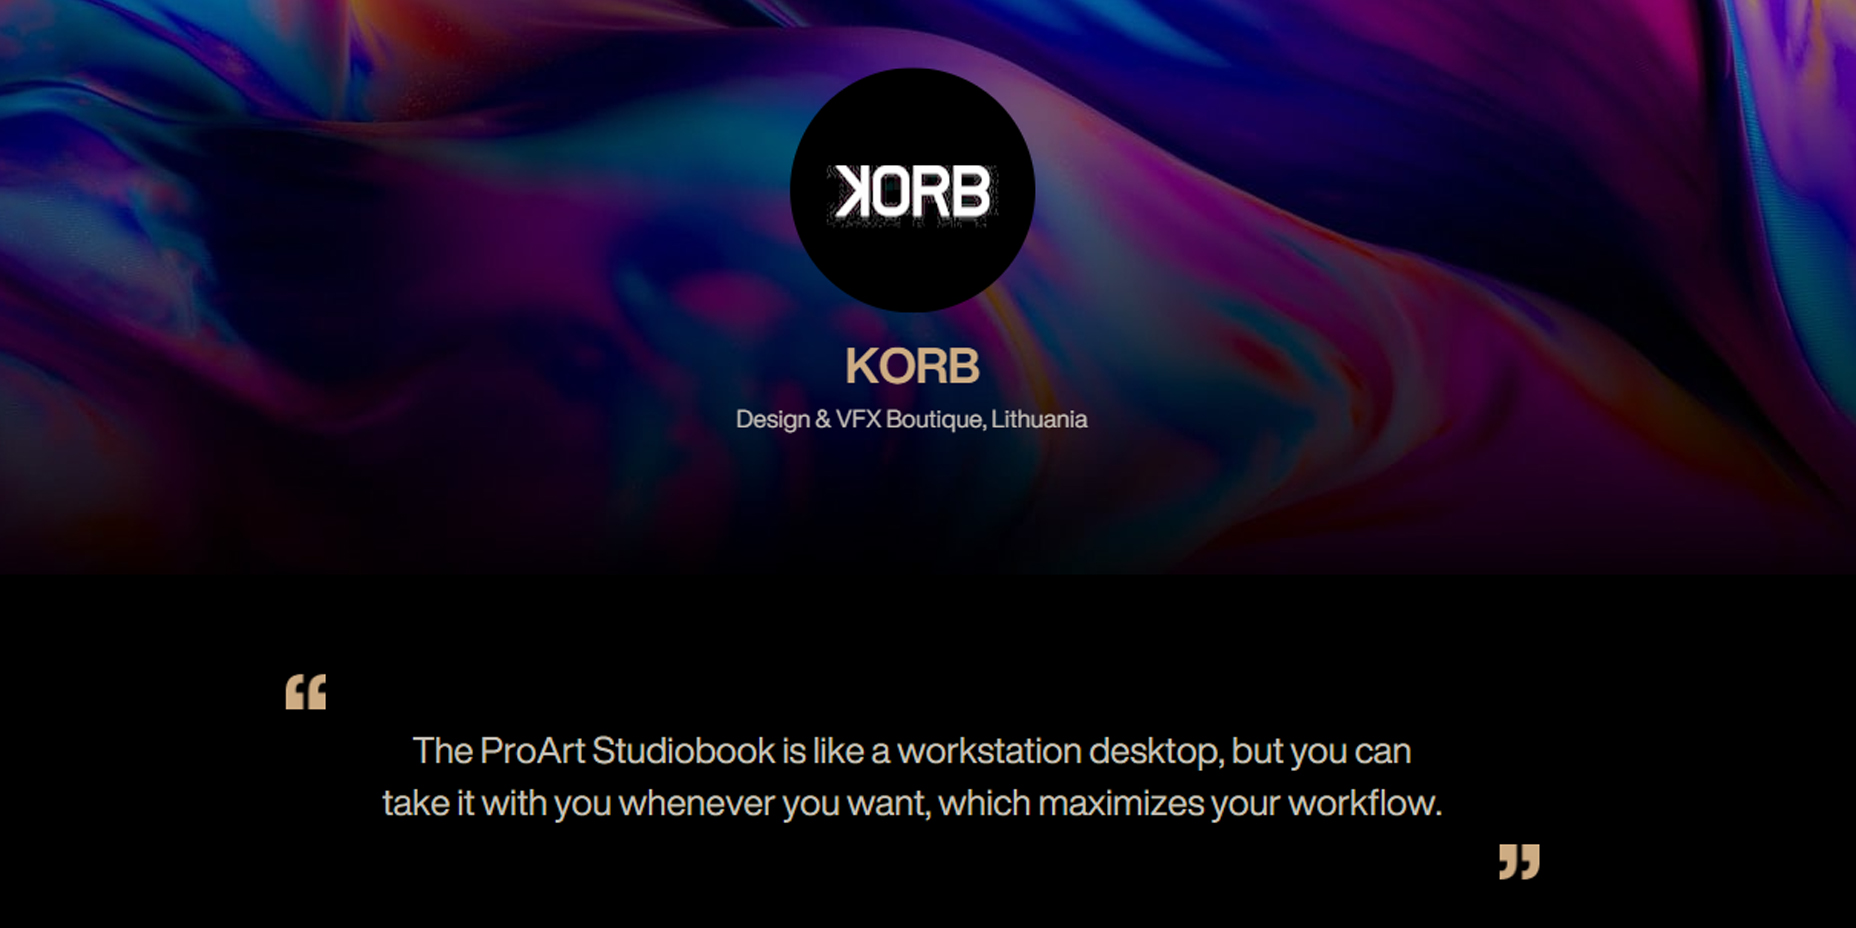Screen dimensions: 1856x928
Task: Click the words but you can
Action: point(1321,751)
